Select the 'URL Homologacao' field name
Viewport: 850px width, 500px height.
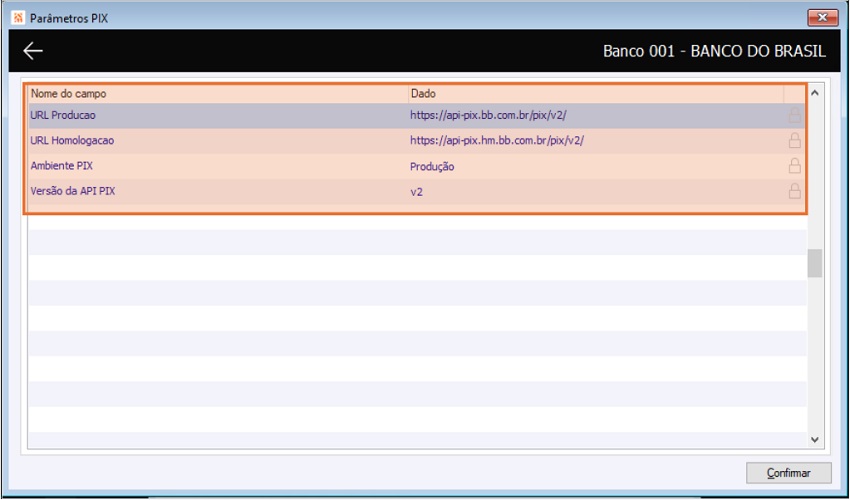tap(72, 140)
